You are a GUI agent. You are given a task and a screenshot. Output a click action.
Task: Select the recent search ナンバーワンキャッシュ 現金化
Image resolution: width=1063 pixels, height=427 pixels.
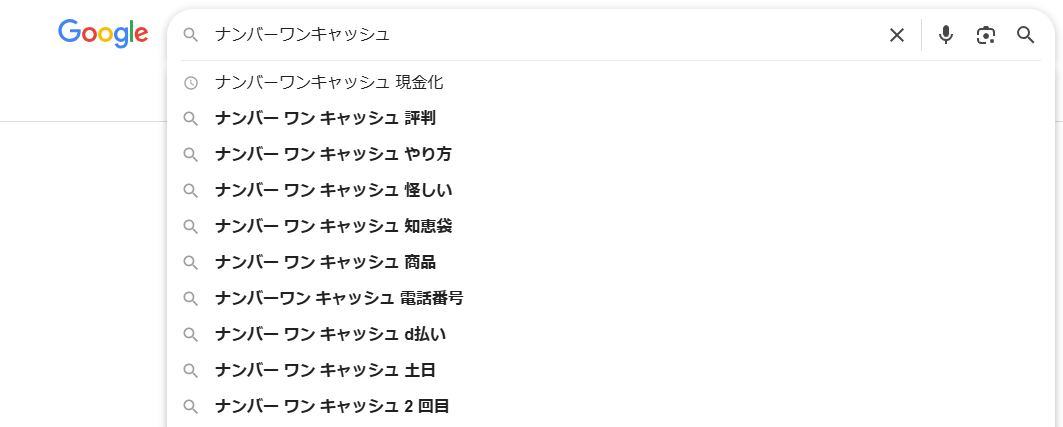(329, 82)
